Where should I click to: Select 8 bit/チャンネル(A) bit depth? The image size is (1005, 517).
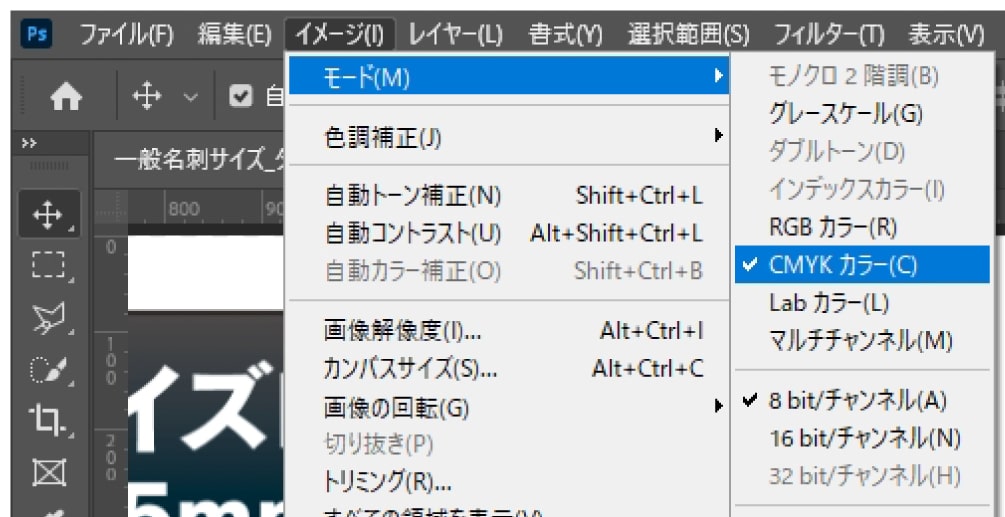point(856,401)
